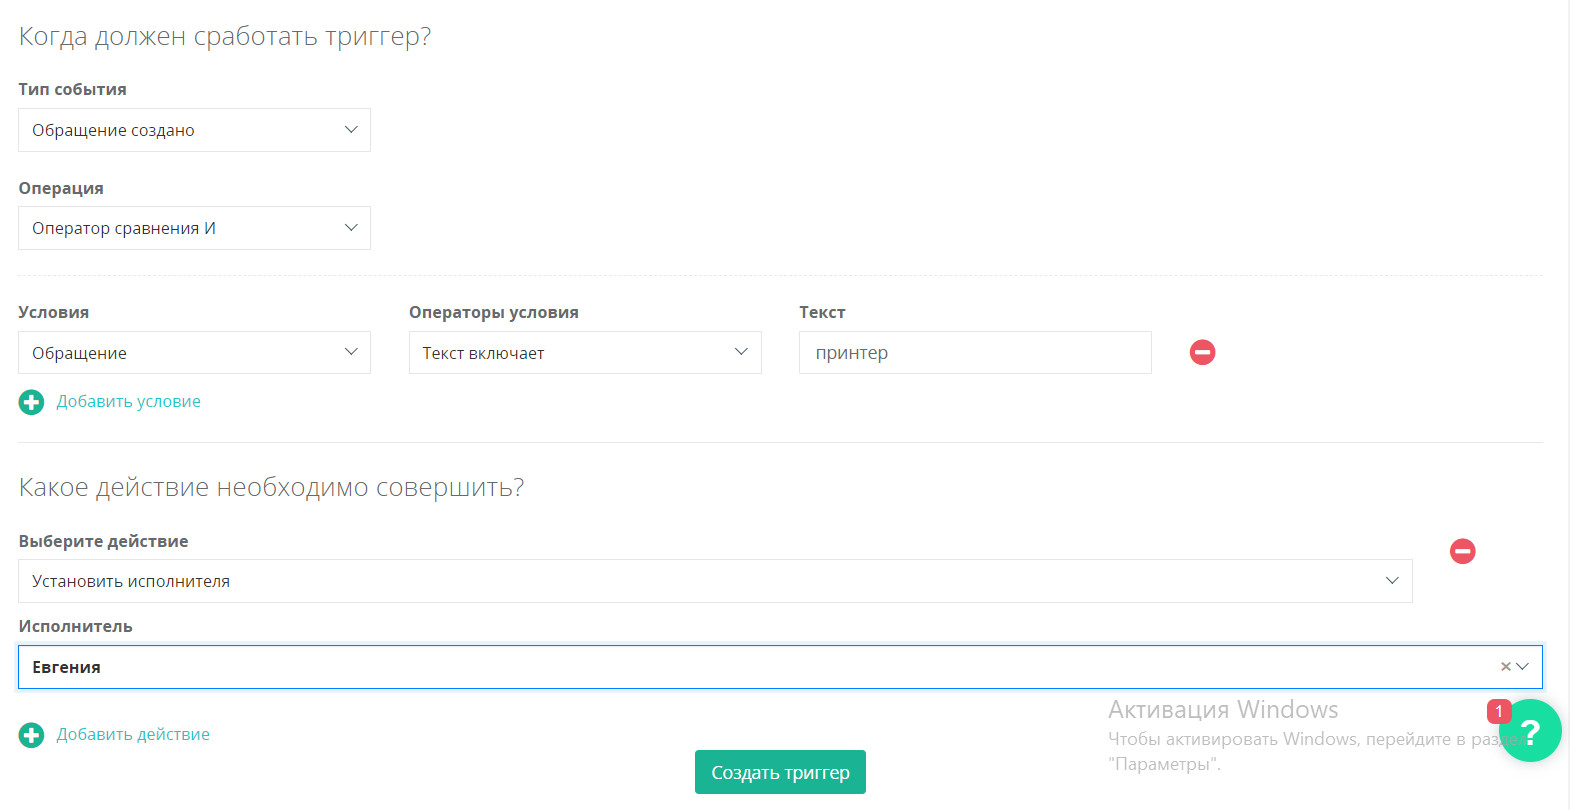The width and height of the screenshot is (1570, 810).
Task: Remove the condition row with text принтер
Action: point(1202,352)
